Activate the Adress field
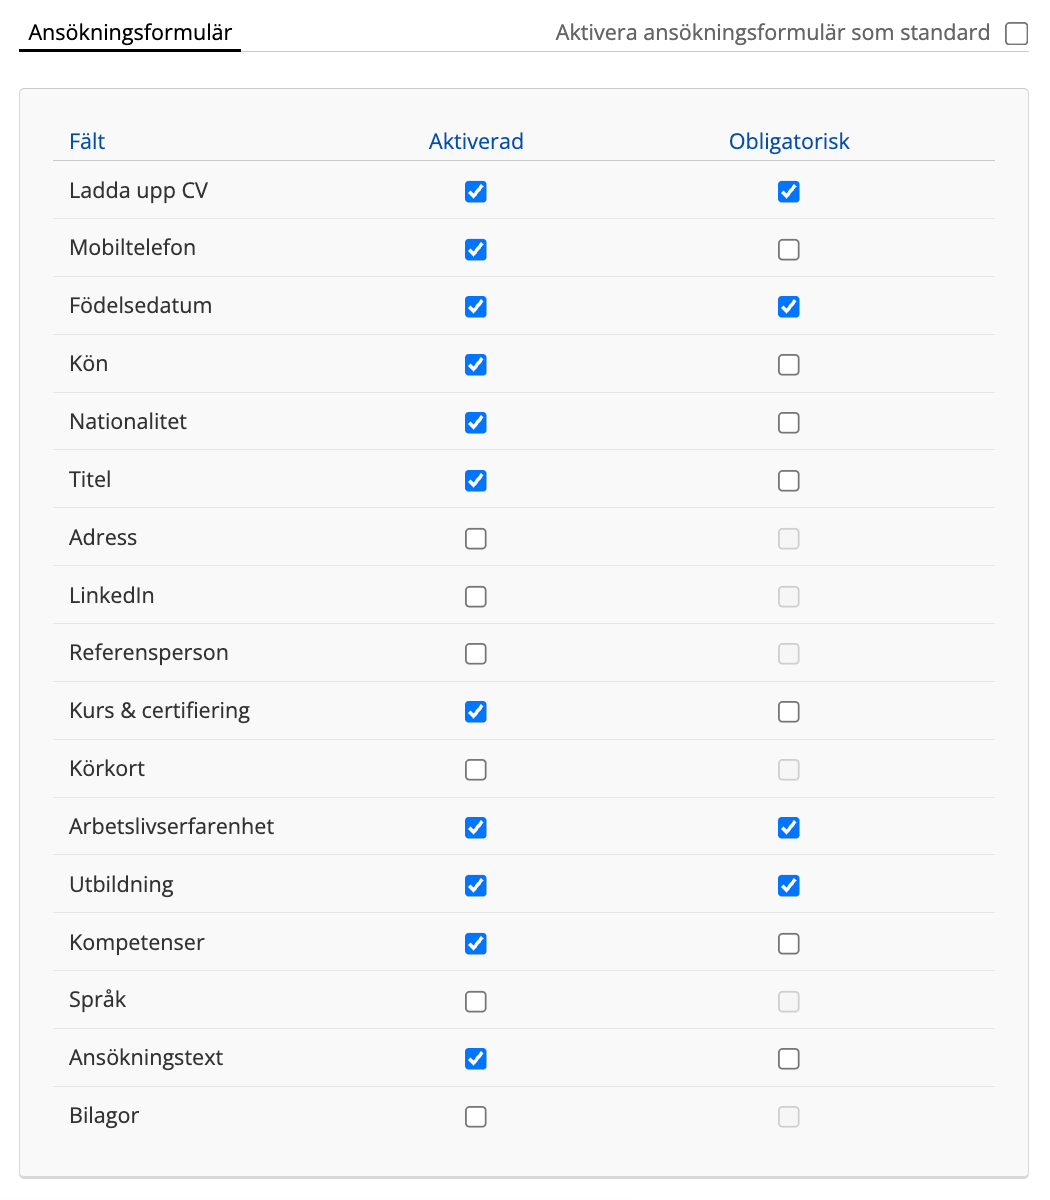The image size is (1050, 1200). (x=476, y=539)
